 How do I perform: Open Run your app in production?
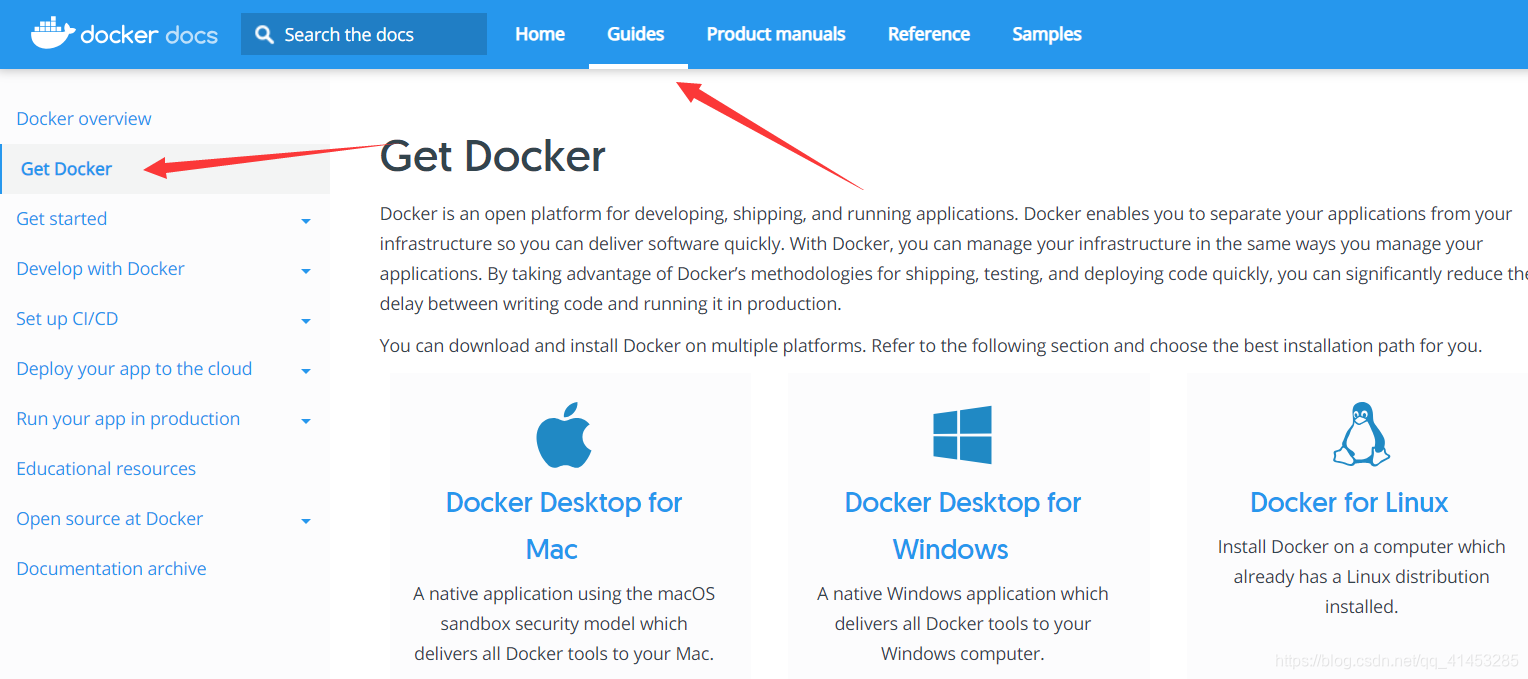point(128,419)
